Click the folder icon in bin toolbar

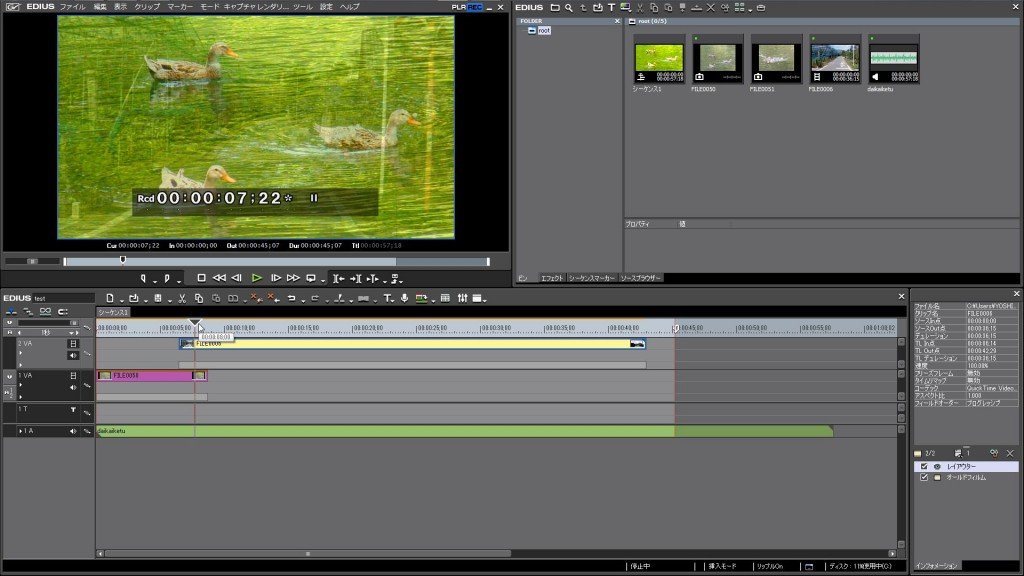pos(554,8)
